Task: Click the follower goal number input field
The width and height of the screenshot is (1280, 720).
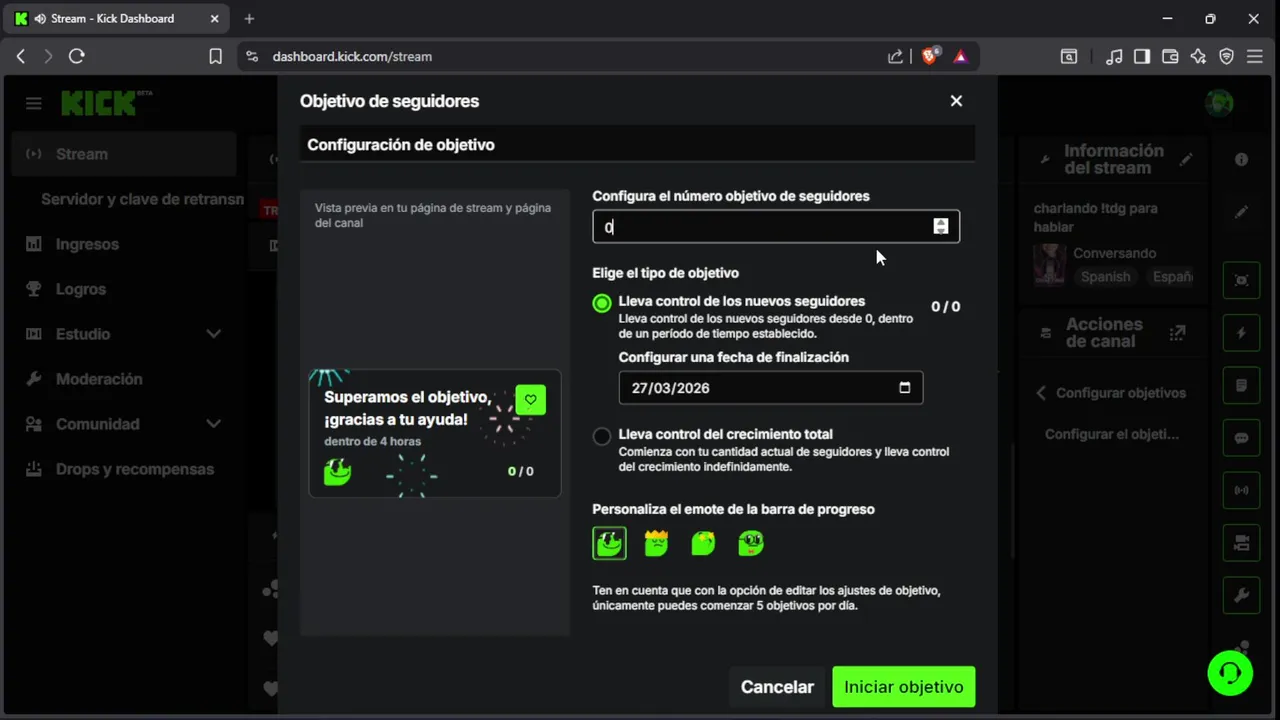Action: point(776,227)
